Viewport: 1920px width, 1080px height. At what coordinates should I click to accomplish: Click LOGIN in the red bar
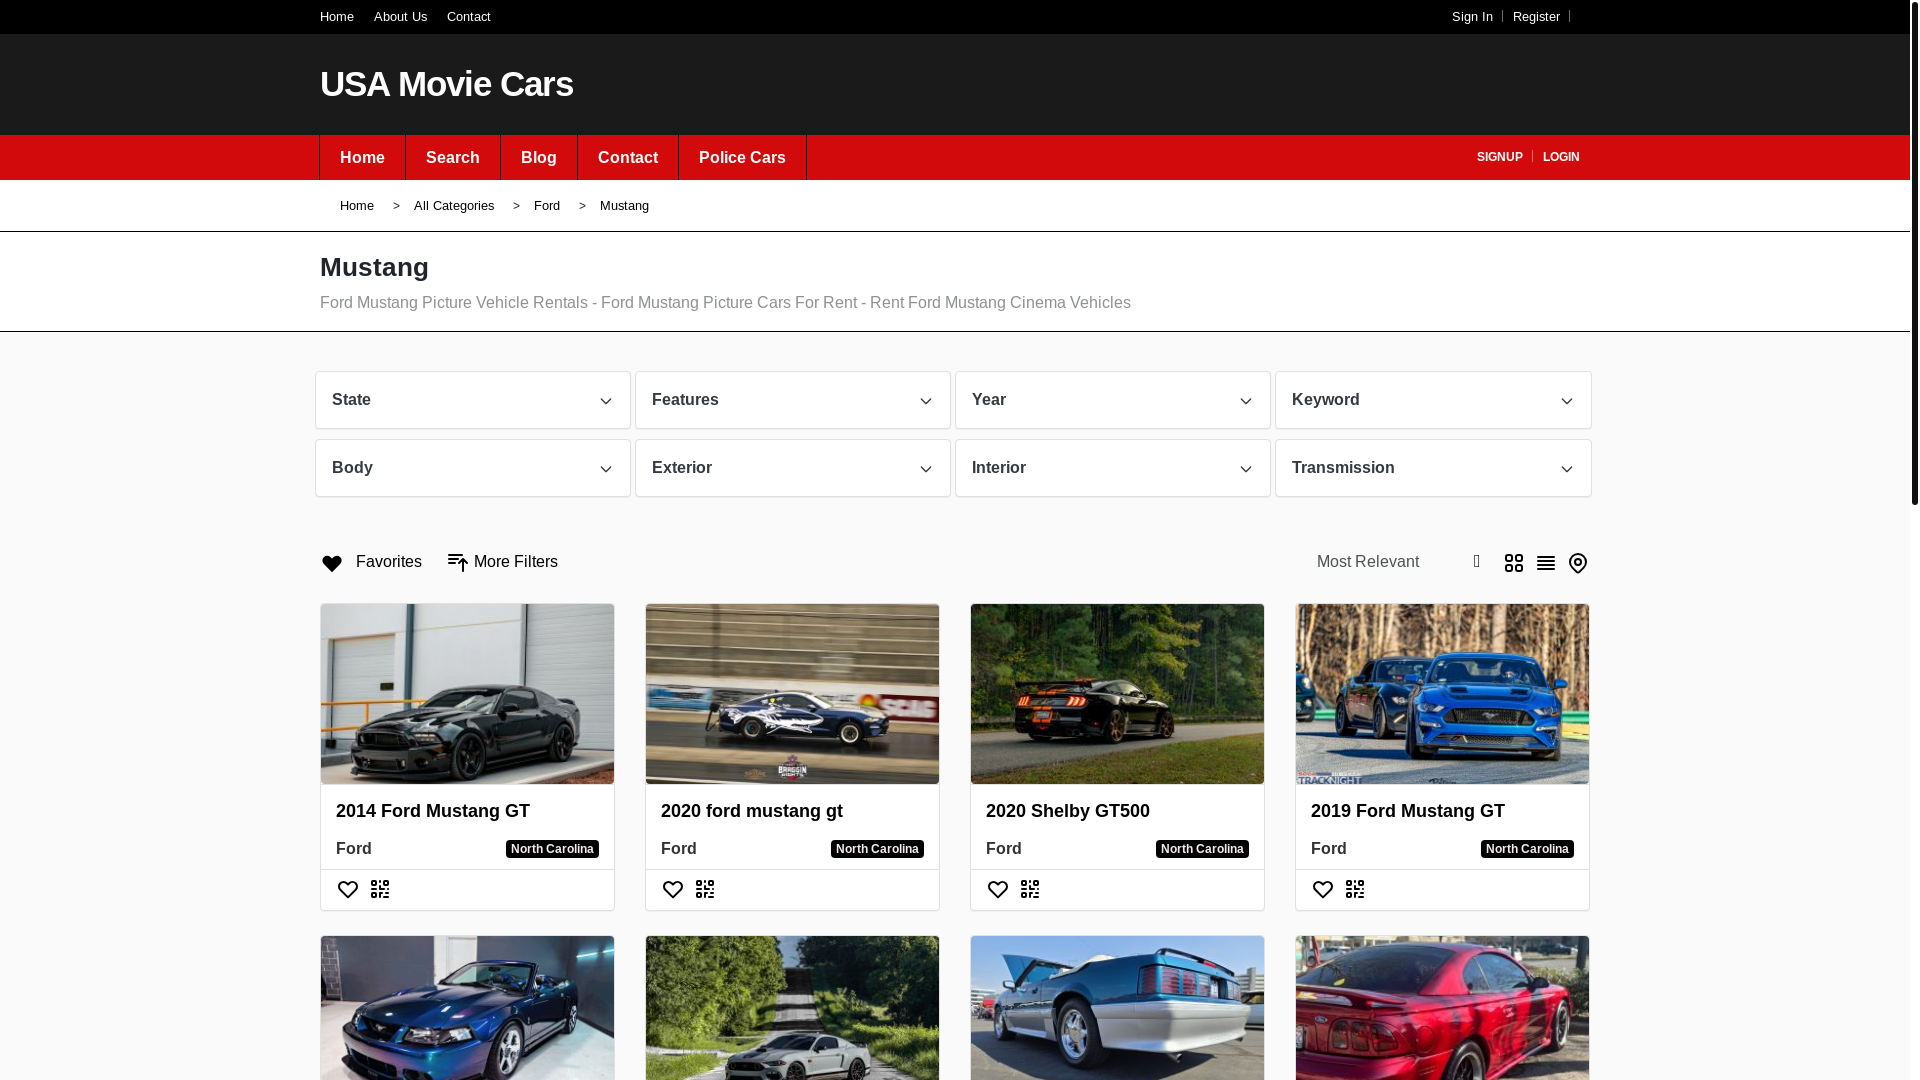[x=1561, y=157]
